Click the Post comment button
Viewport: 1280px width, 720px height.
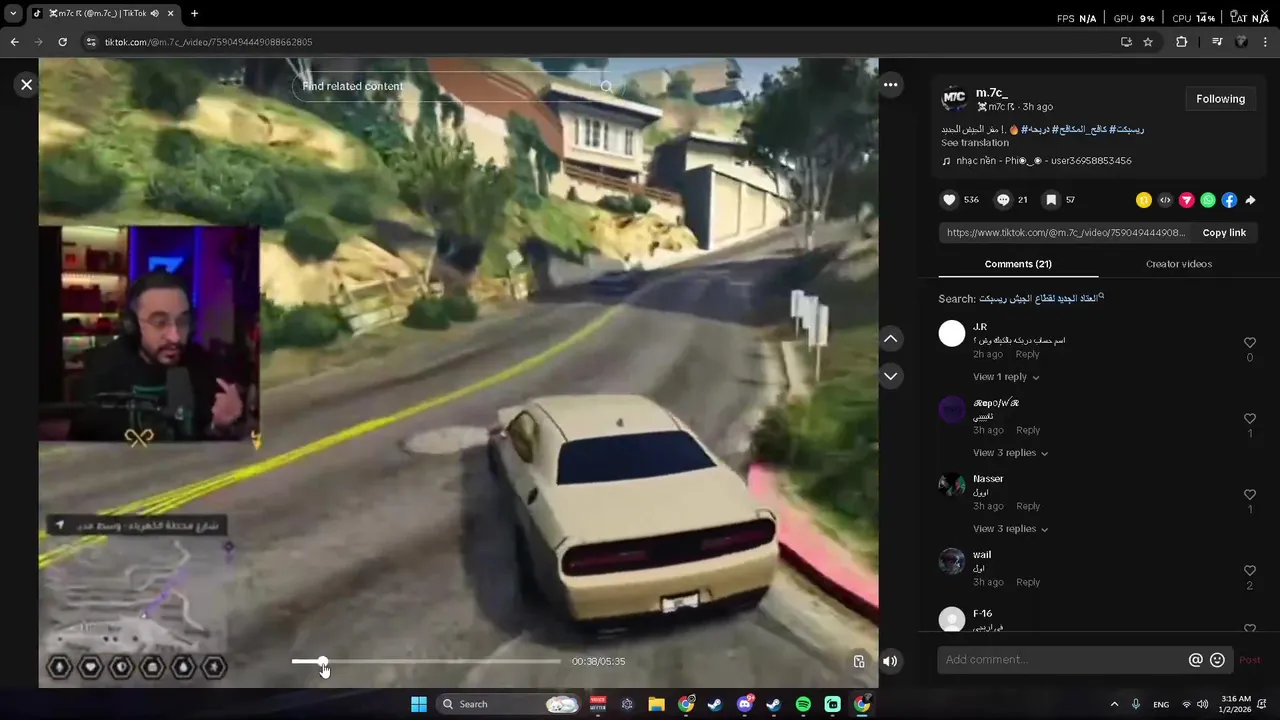1250,660
